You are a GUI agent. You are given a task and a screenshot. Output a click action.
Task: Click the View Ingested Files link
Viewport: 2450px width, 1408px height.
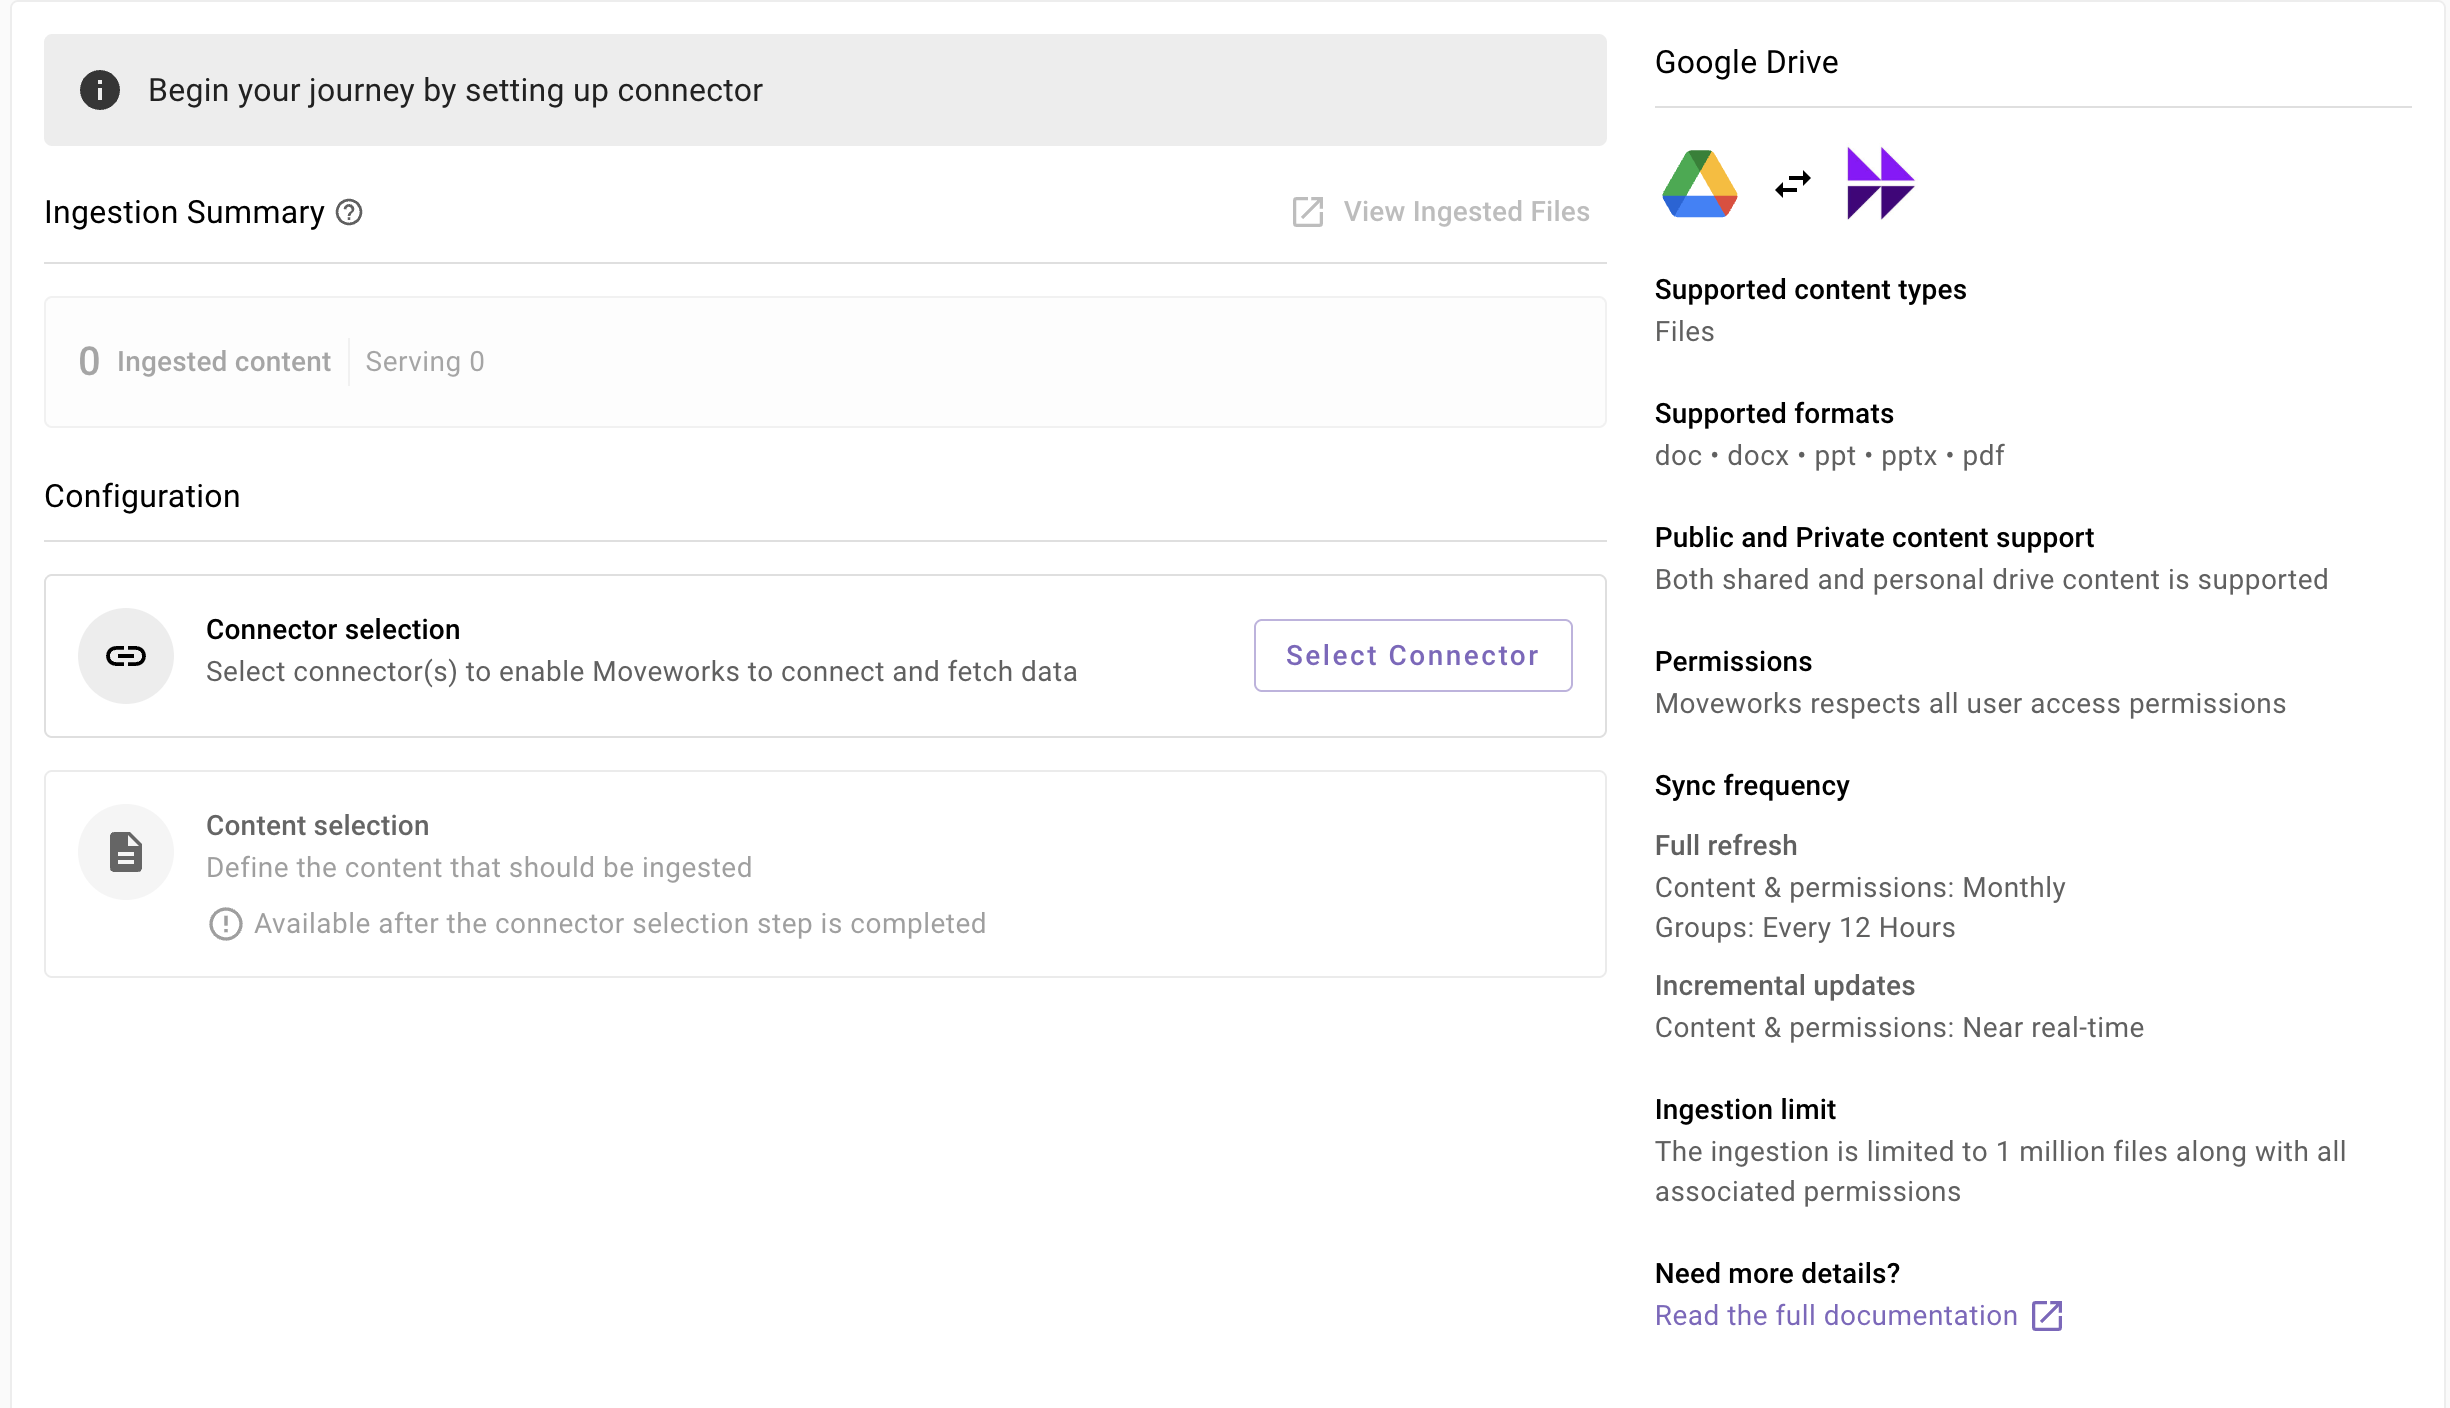pos(1466,212)
